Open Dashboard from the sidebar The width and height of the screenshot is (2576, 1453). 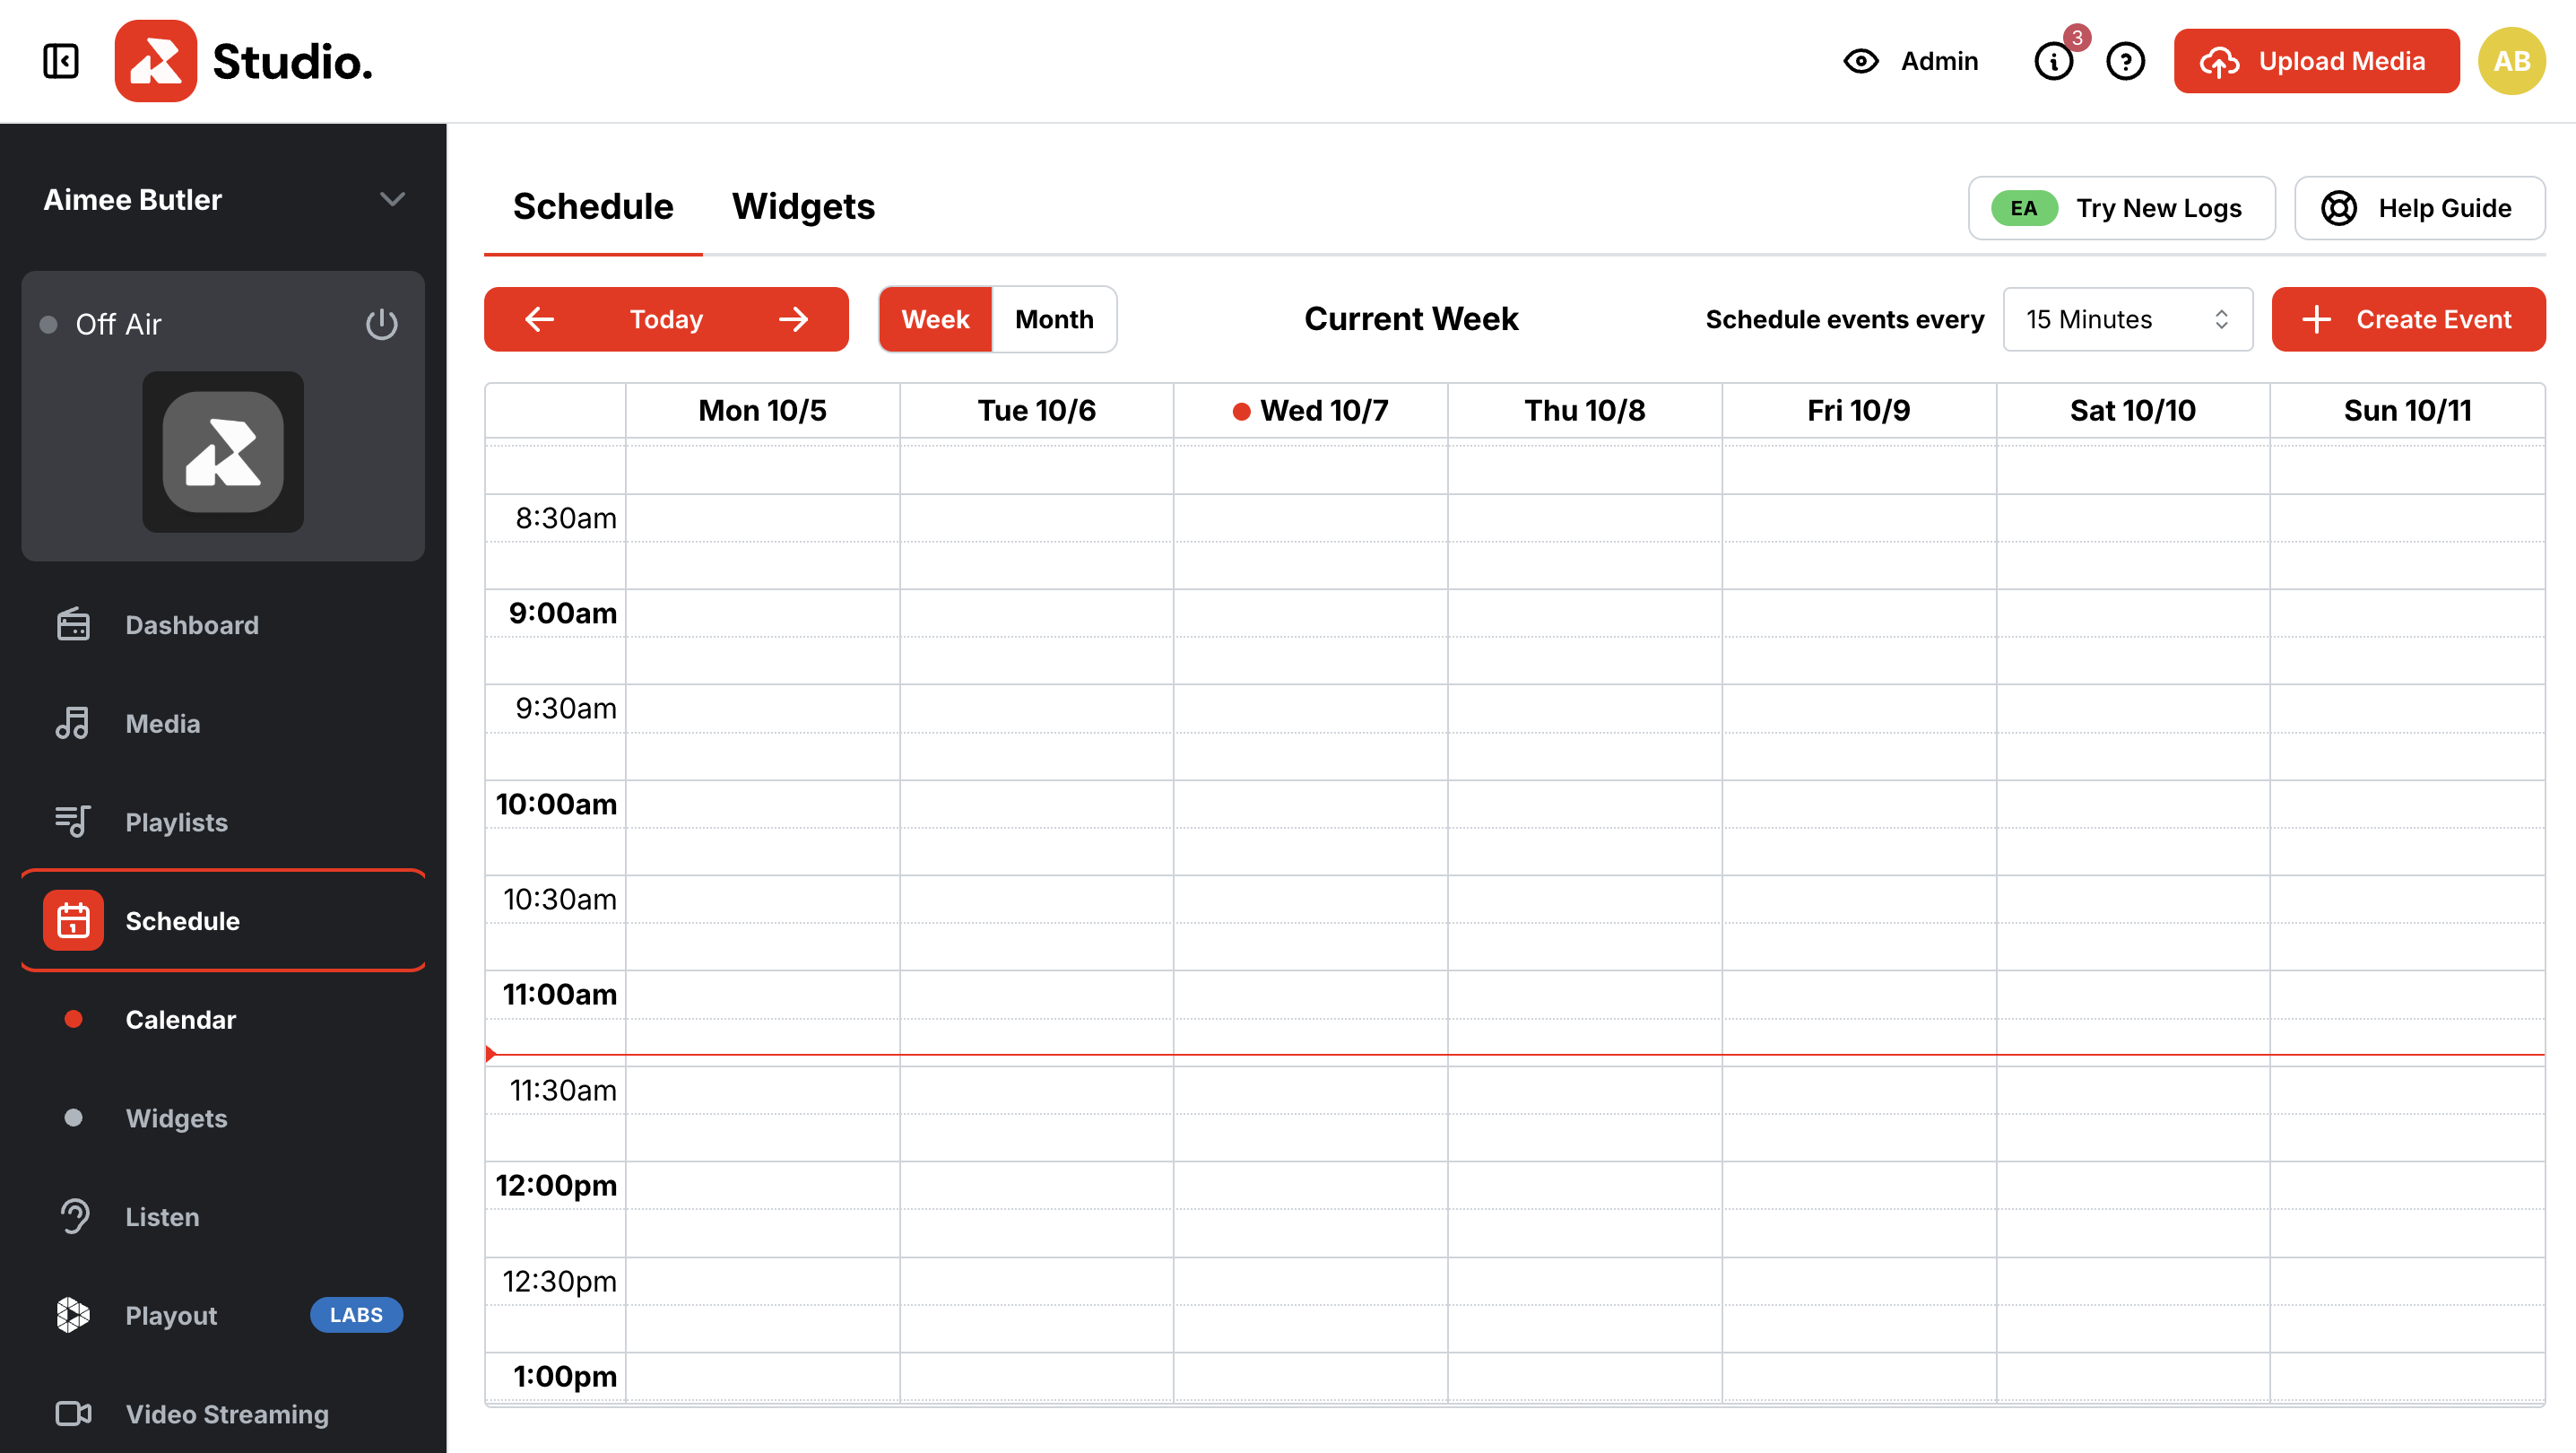click(223, 625)
